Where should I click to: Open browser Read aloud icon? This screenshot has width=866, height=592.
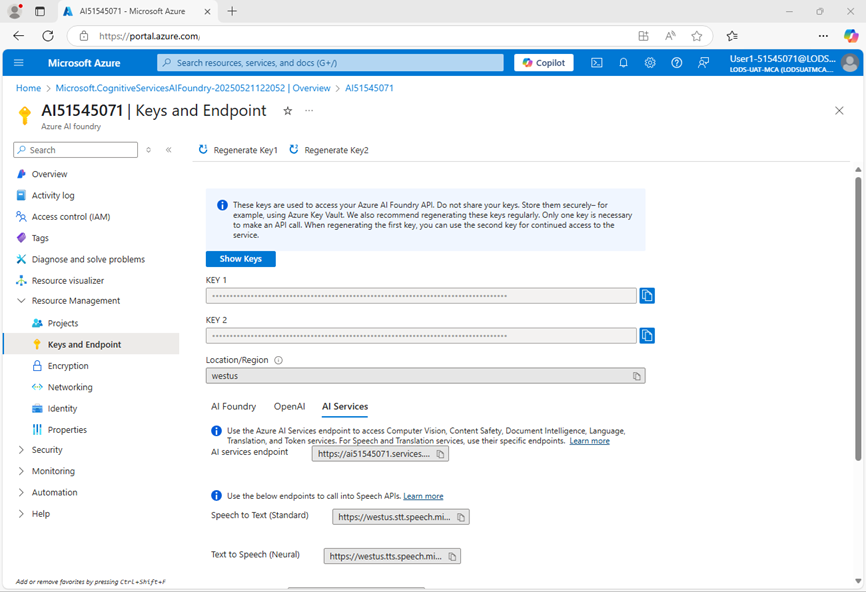pos(670,36)
